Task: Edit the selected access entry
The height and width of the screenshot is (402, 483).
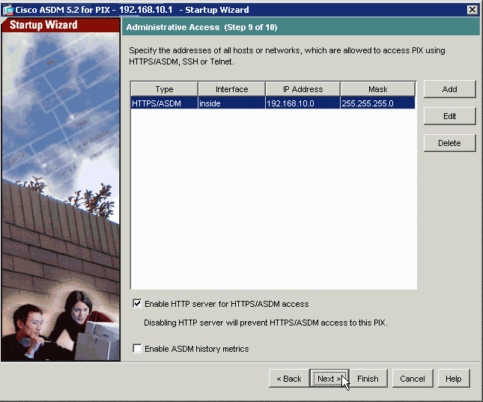Action: click(x=449, y=116)
